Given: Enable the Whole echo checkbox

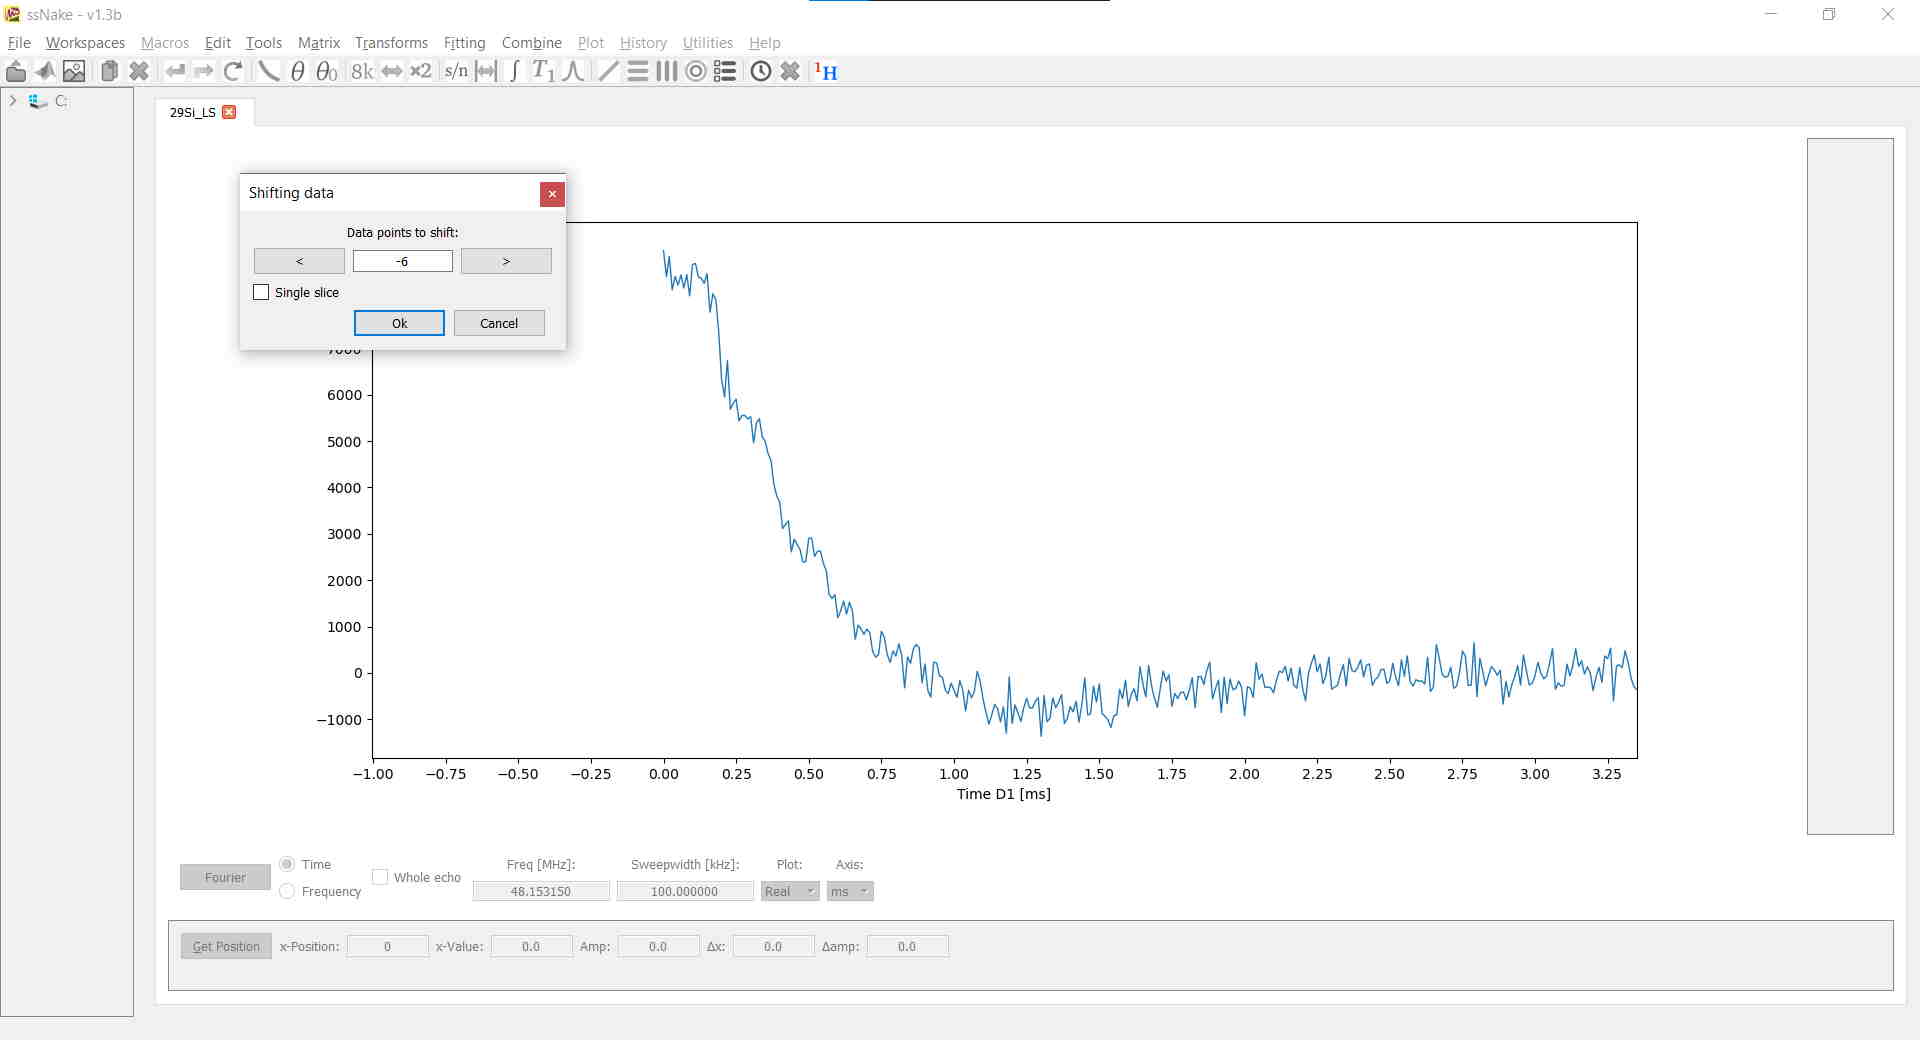Looking at the screenshot, I should click(x=380, y=877).
